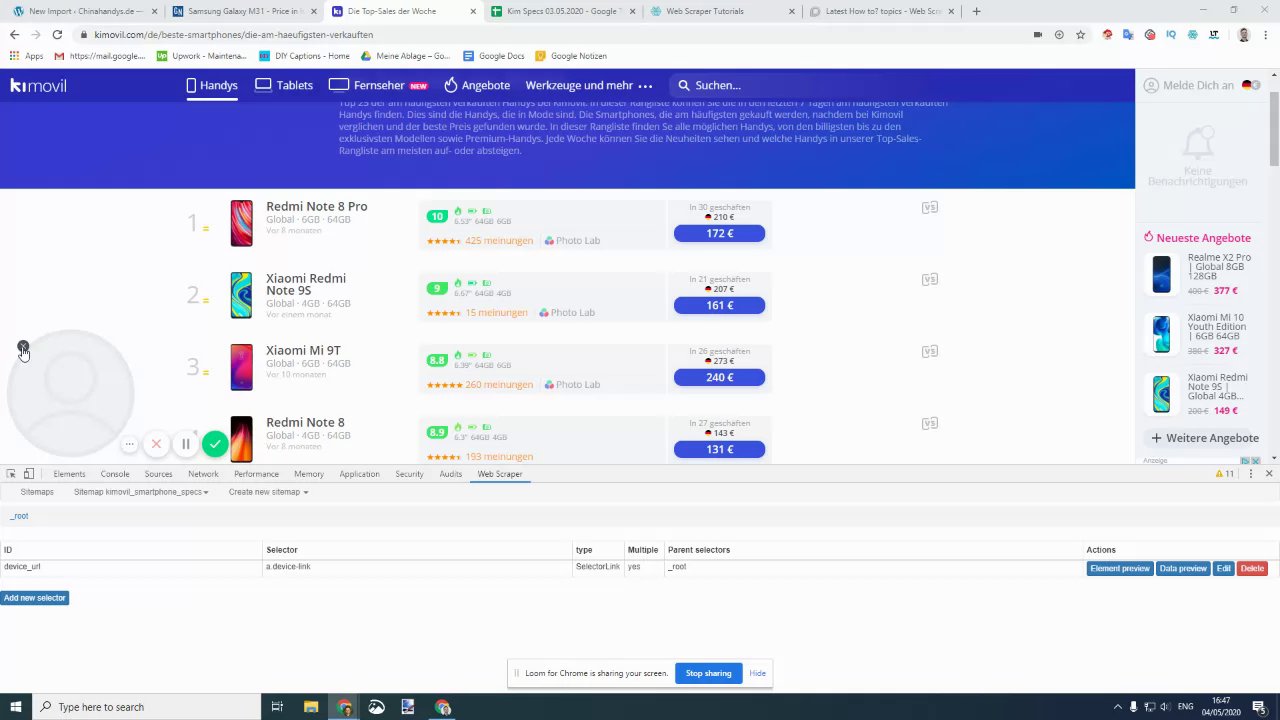Click _root breadcrumb link
Viewport: 1280px width, 720px height.
[19, 516]
